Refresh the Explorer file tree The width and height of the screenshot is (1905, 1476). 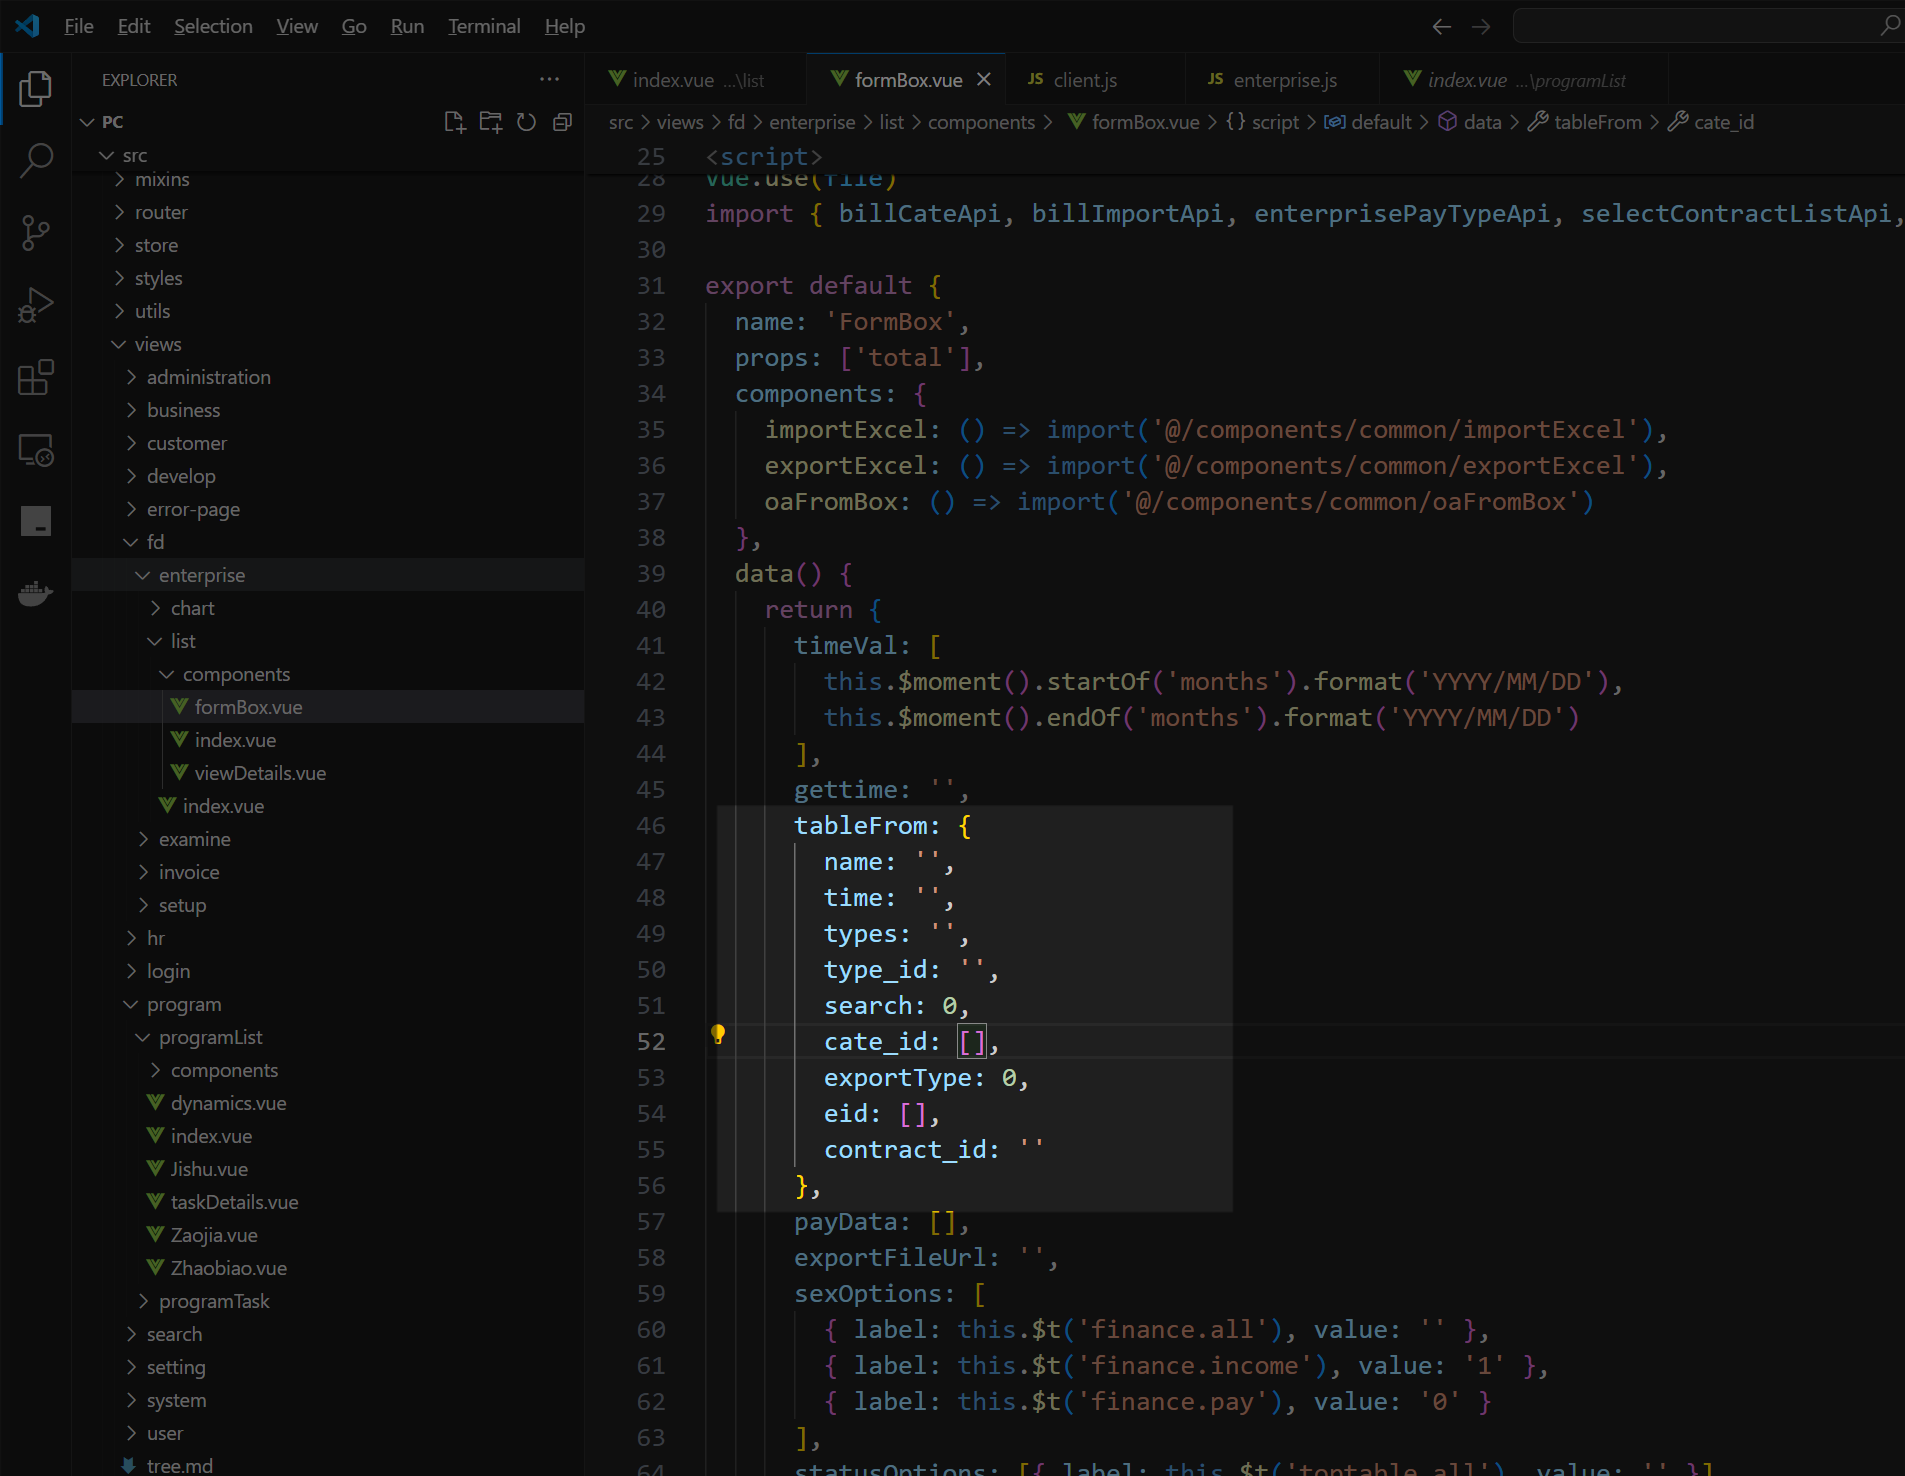click(x=526, y=122)
